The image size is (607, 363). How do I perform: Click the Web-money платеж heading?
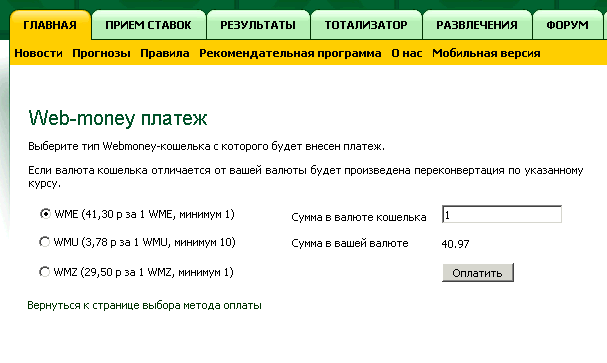pyautogui.click(x=118, y=118)
